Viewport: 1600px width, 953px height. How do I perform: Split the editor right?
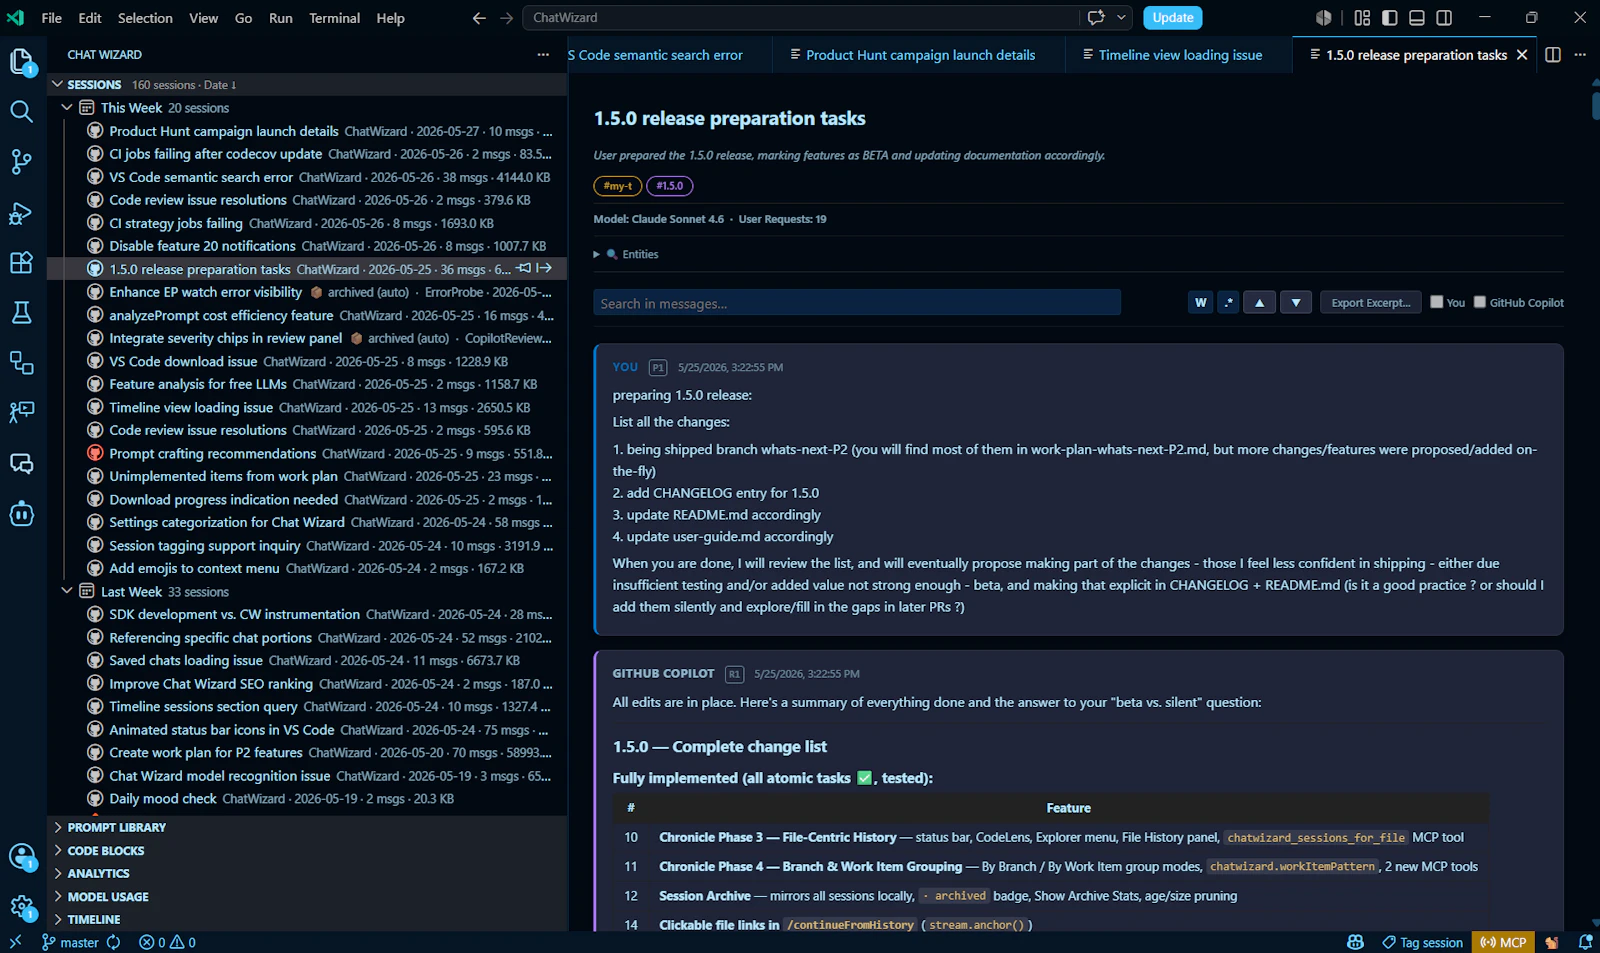(x=1553, y=55)
